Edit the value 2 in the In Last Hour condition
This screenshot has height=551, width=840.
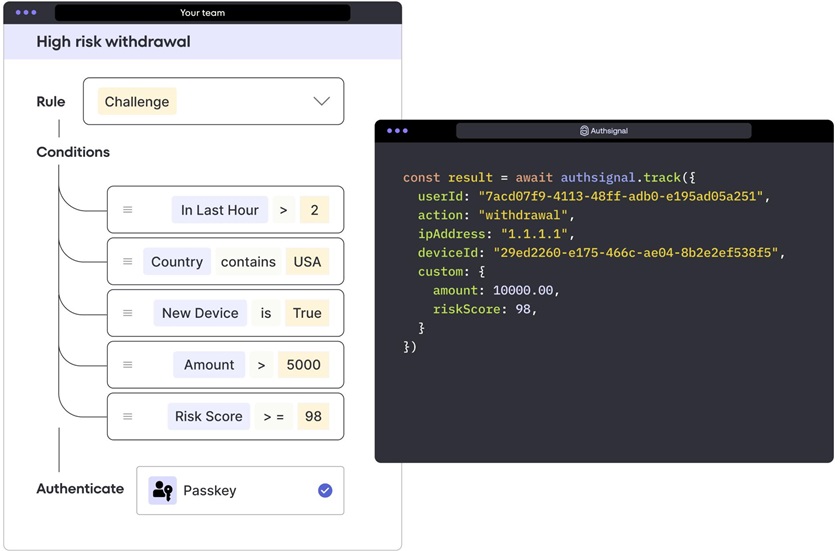point(314,210)
